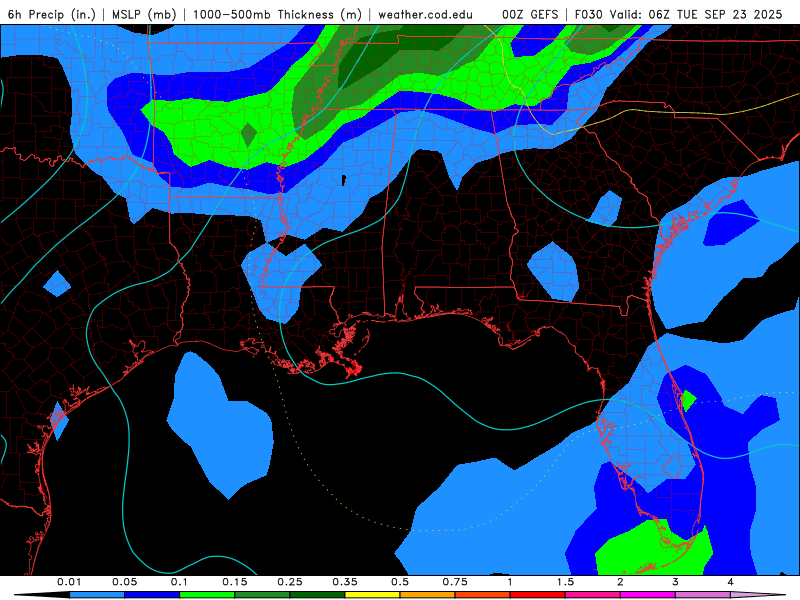Click the lavender arrow at legend's right end
Viewport: 800px width, 600px height.
pos(758,595)
